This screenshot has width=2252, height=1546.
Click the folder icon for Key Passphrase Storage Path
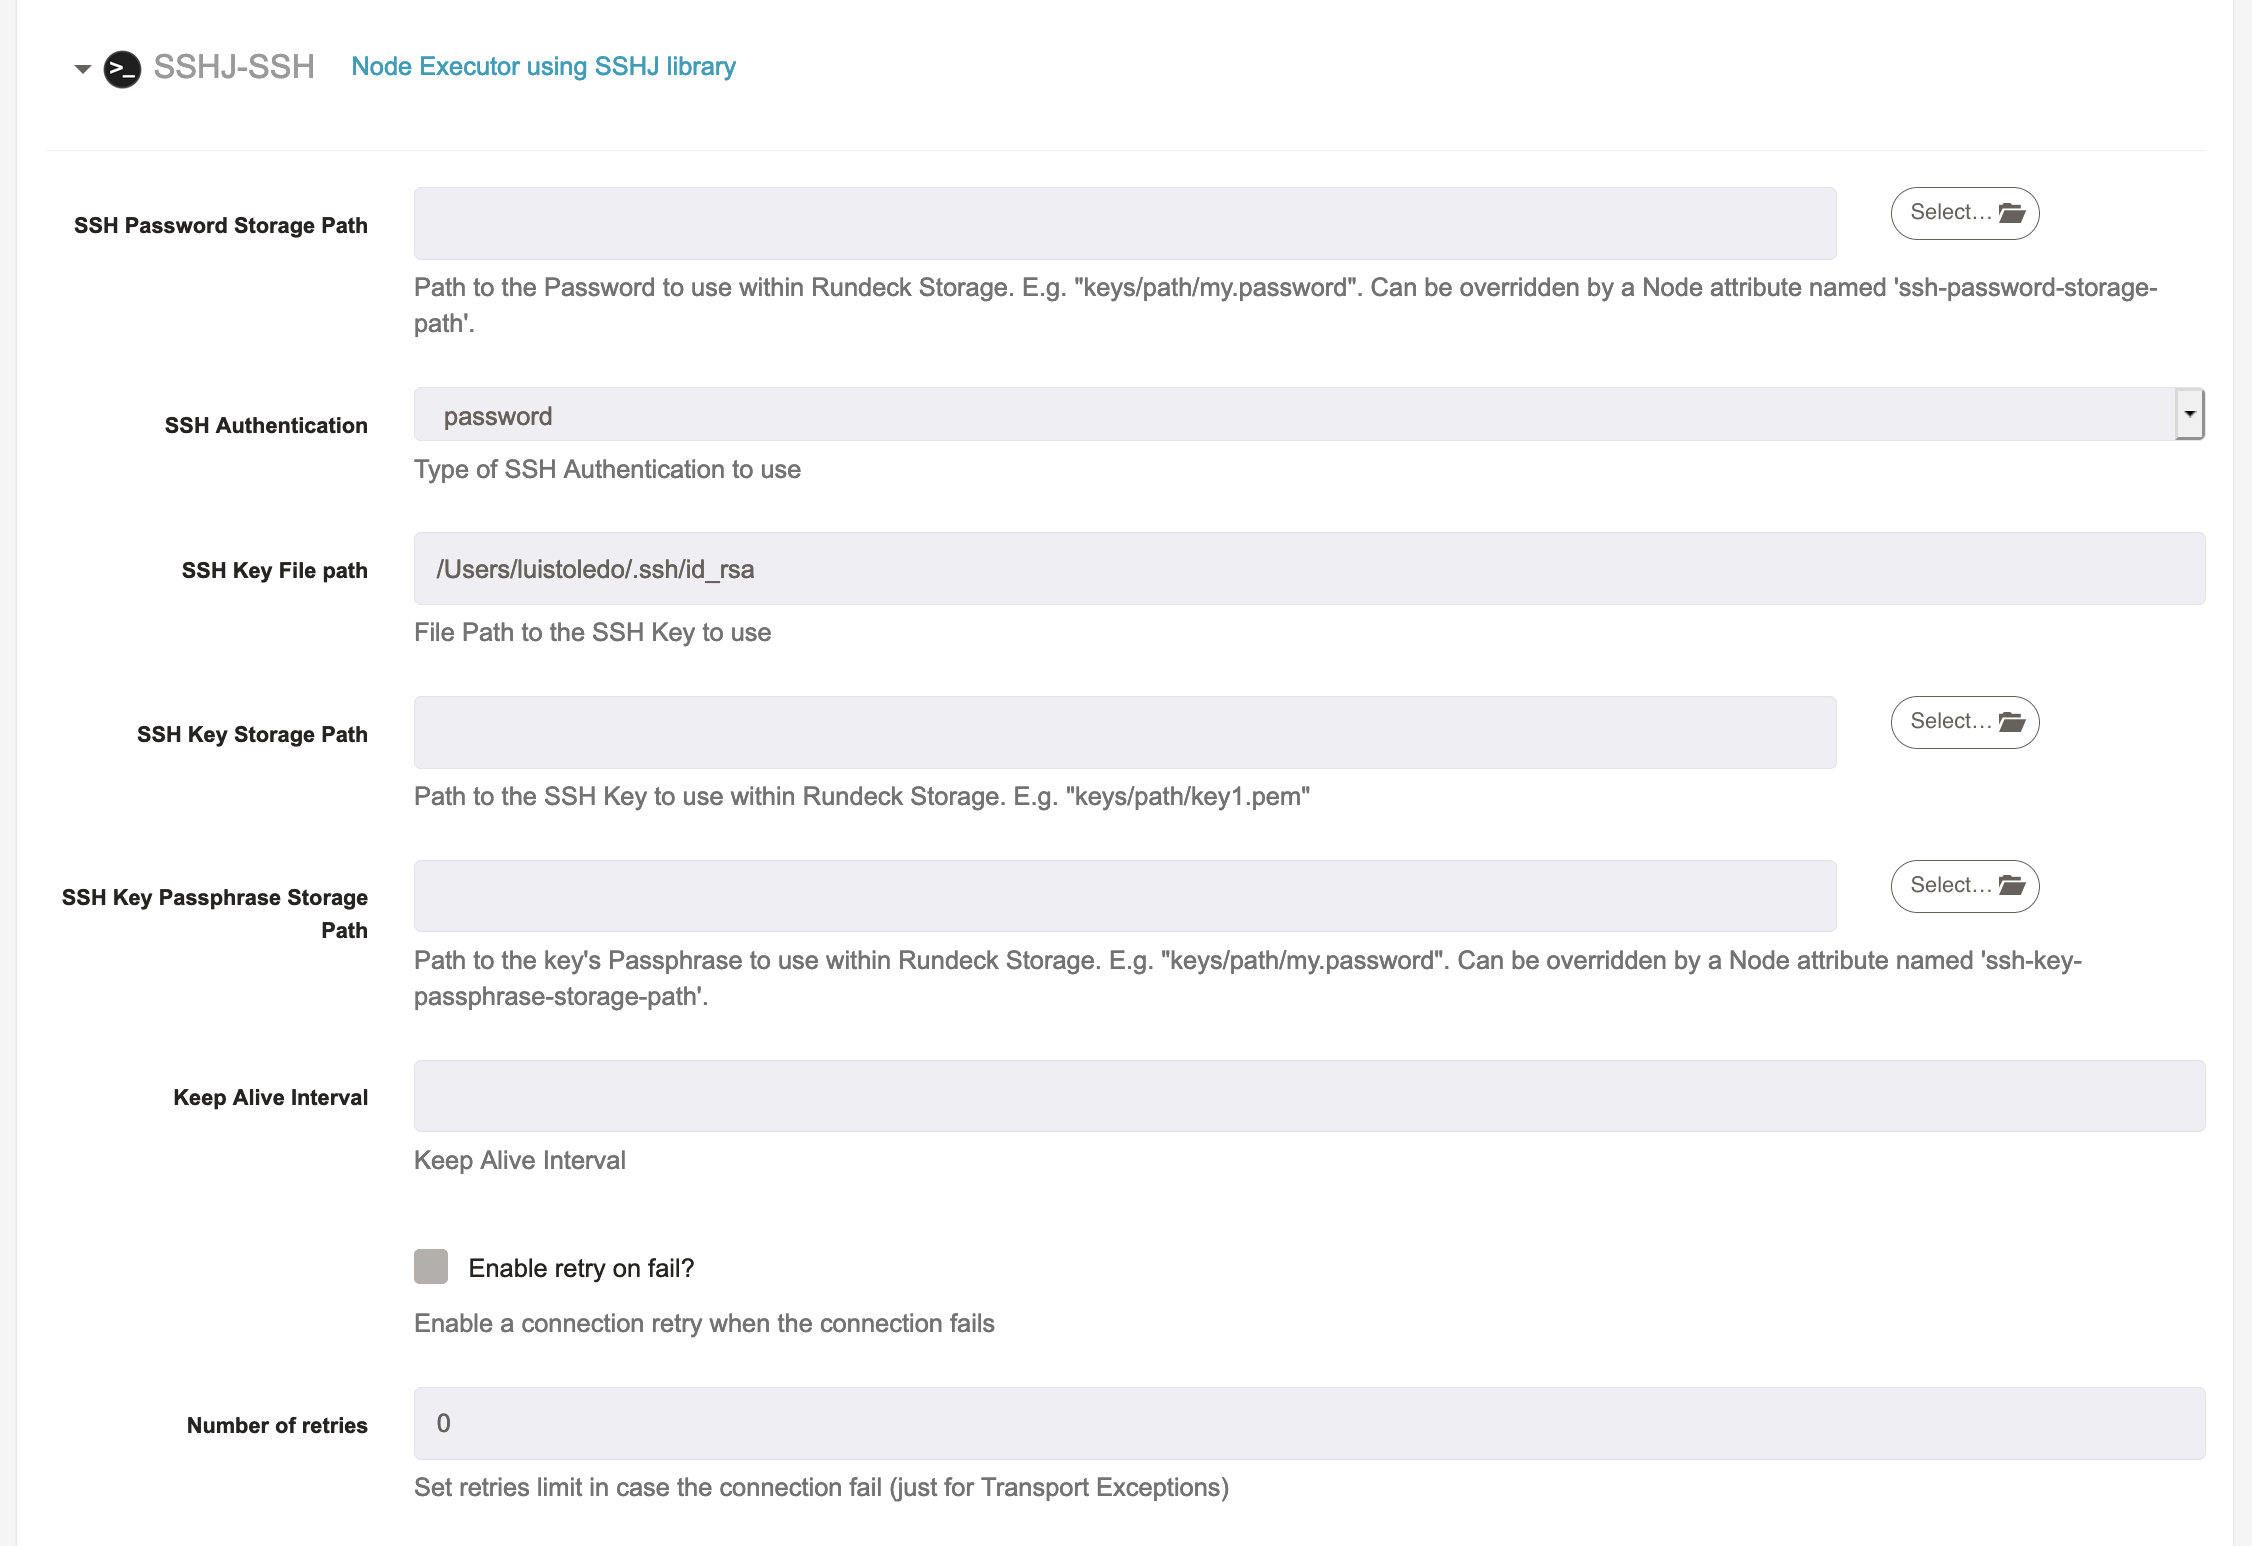[2011, 886]
